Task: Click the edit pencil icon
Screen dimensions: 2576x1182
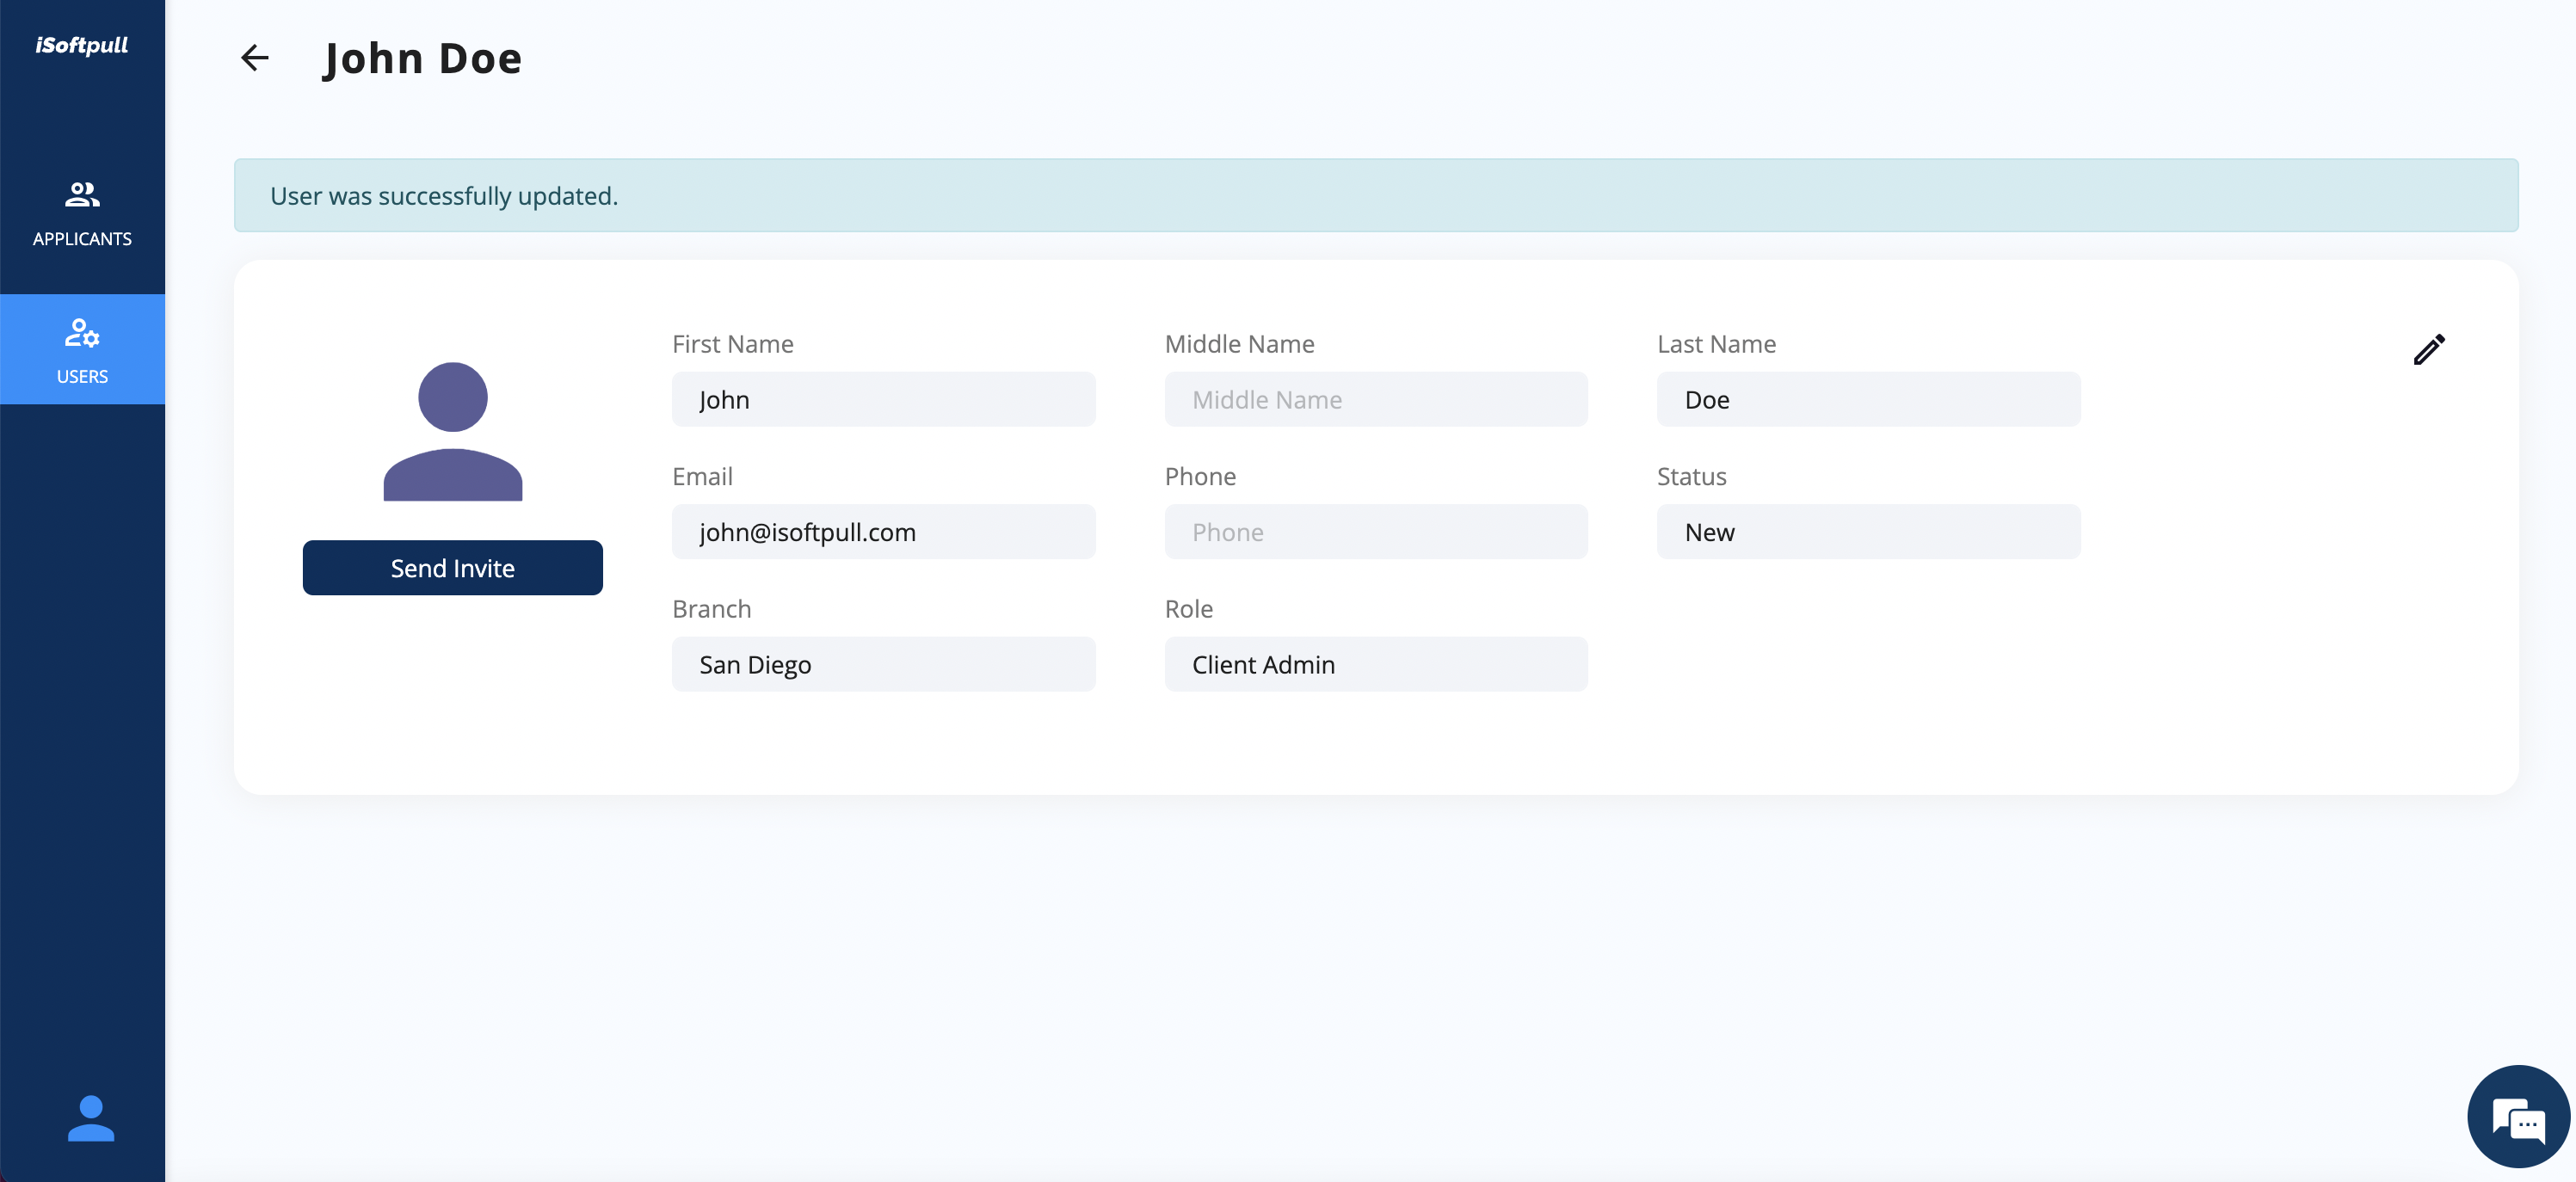Action: click(x=2430, y=349)
